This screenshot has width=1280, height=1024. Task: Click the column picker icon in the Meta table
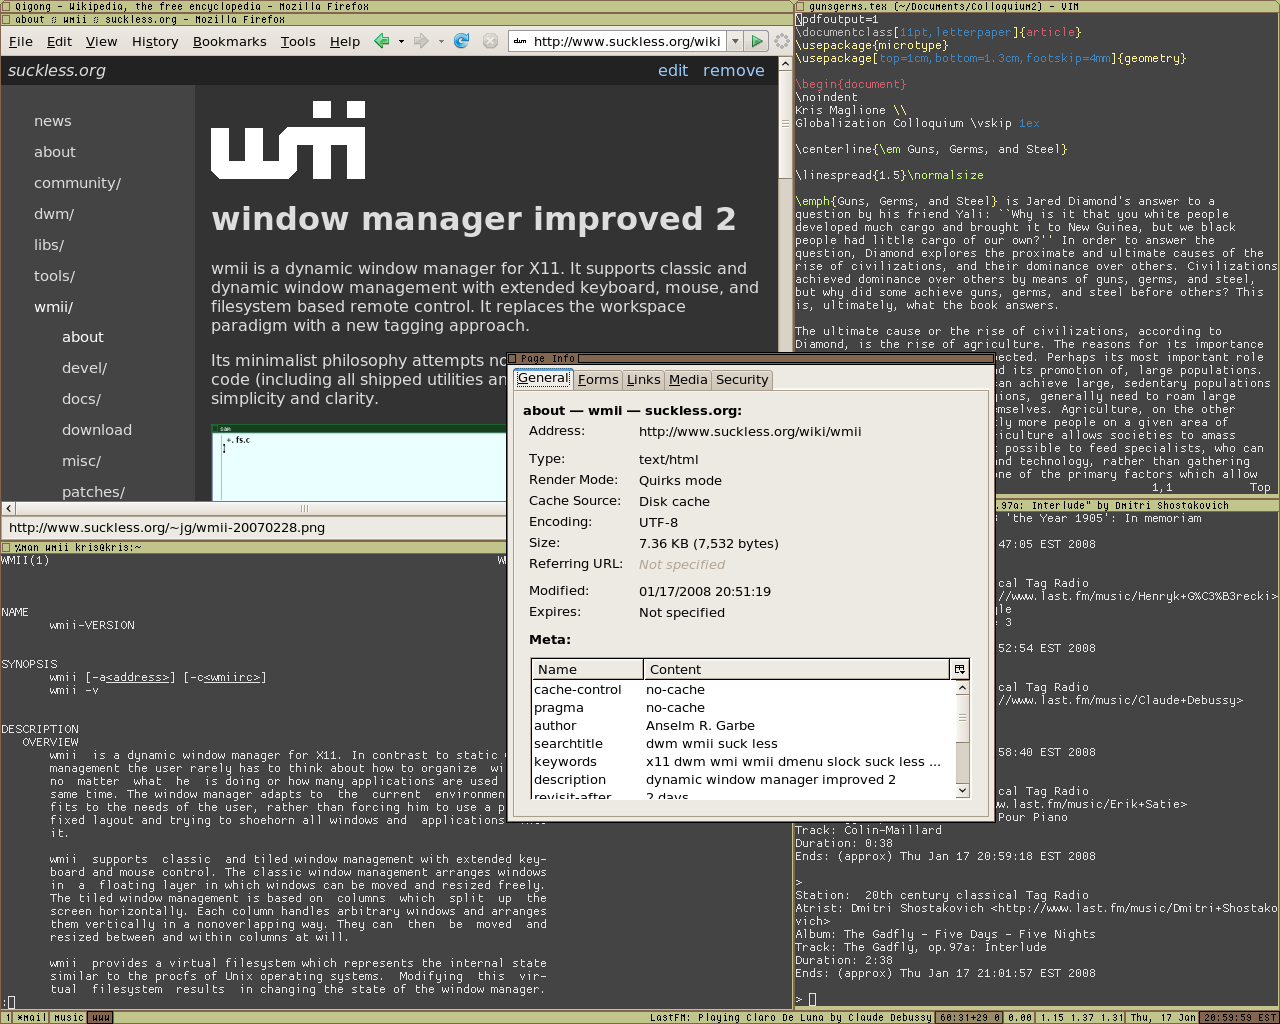(x=959, y=669)
